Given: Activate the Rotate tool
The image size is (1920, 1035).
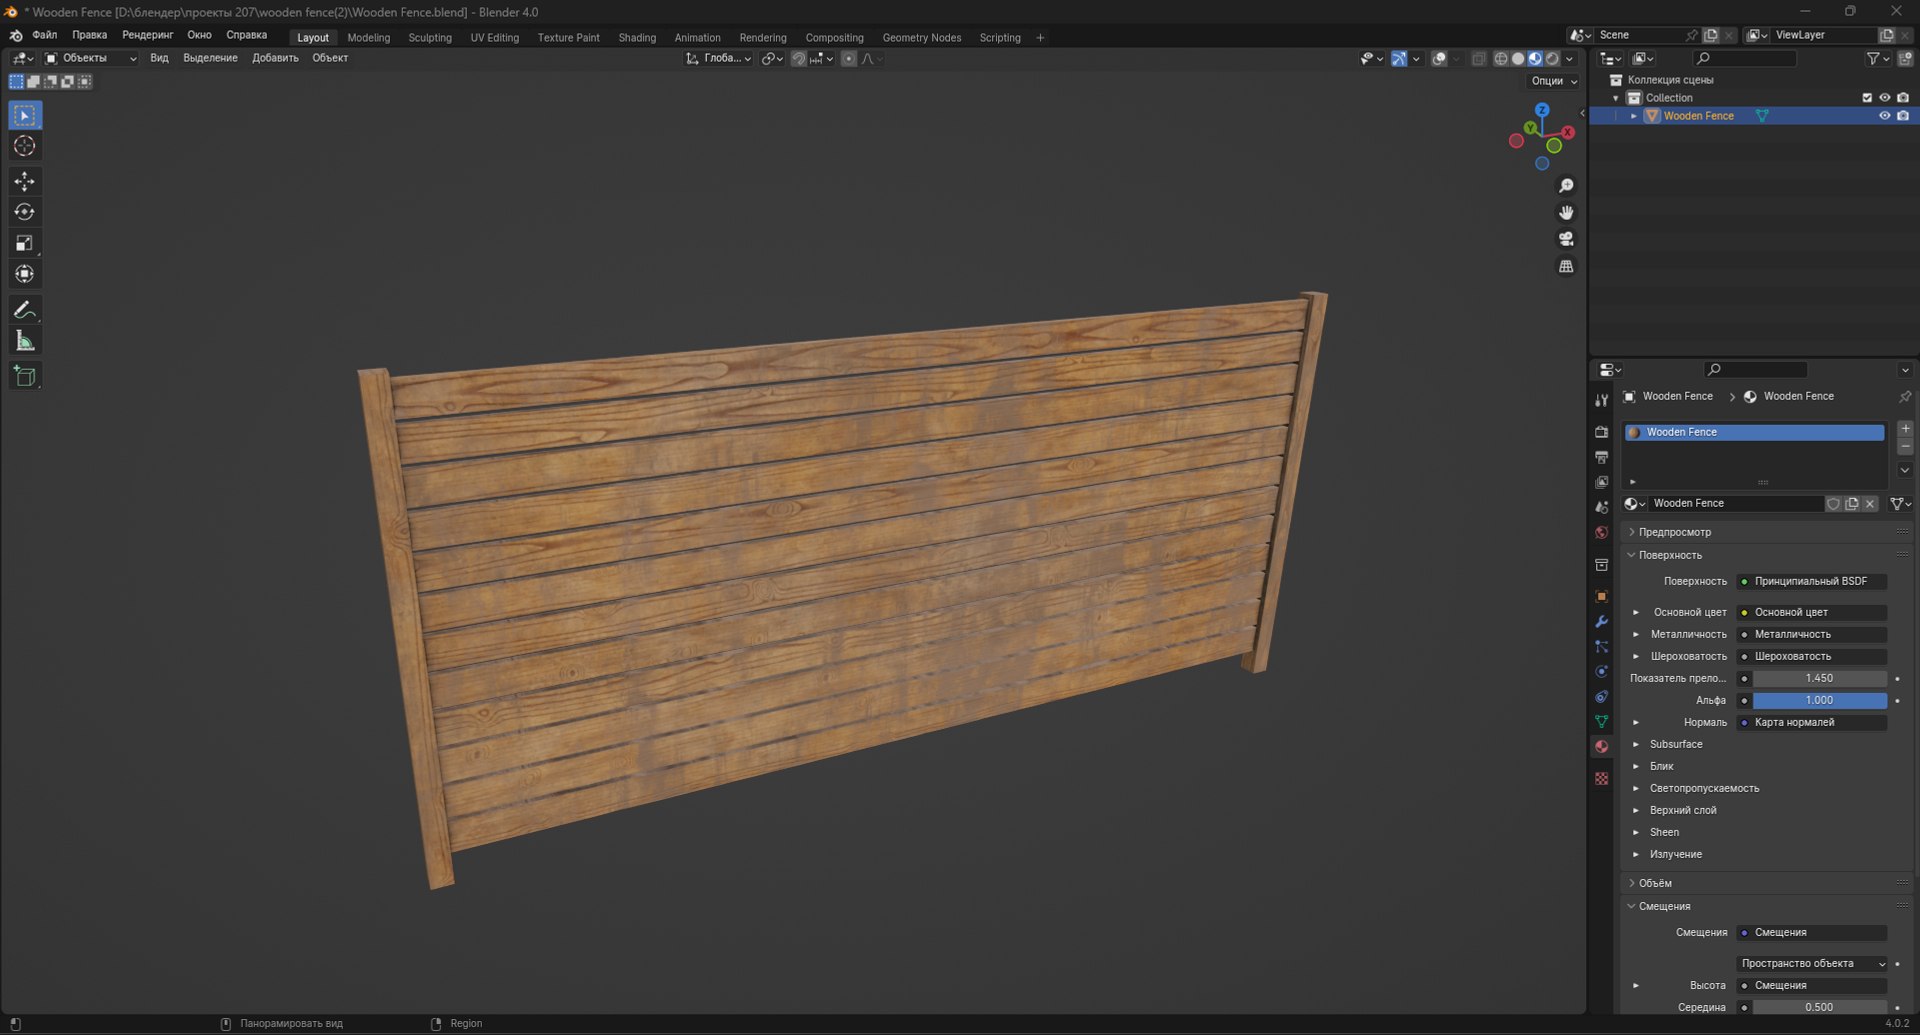Looking at the screenshot, I should tap(25, 212).
